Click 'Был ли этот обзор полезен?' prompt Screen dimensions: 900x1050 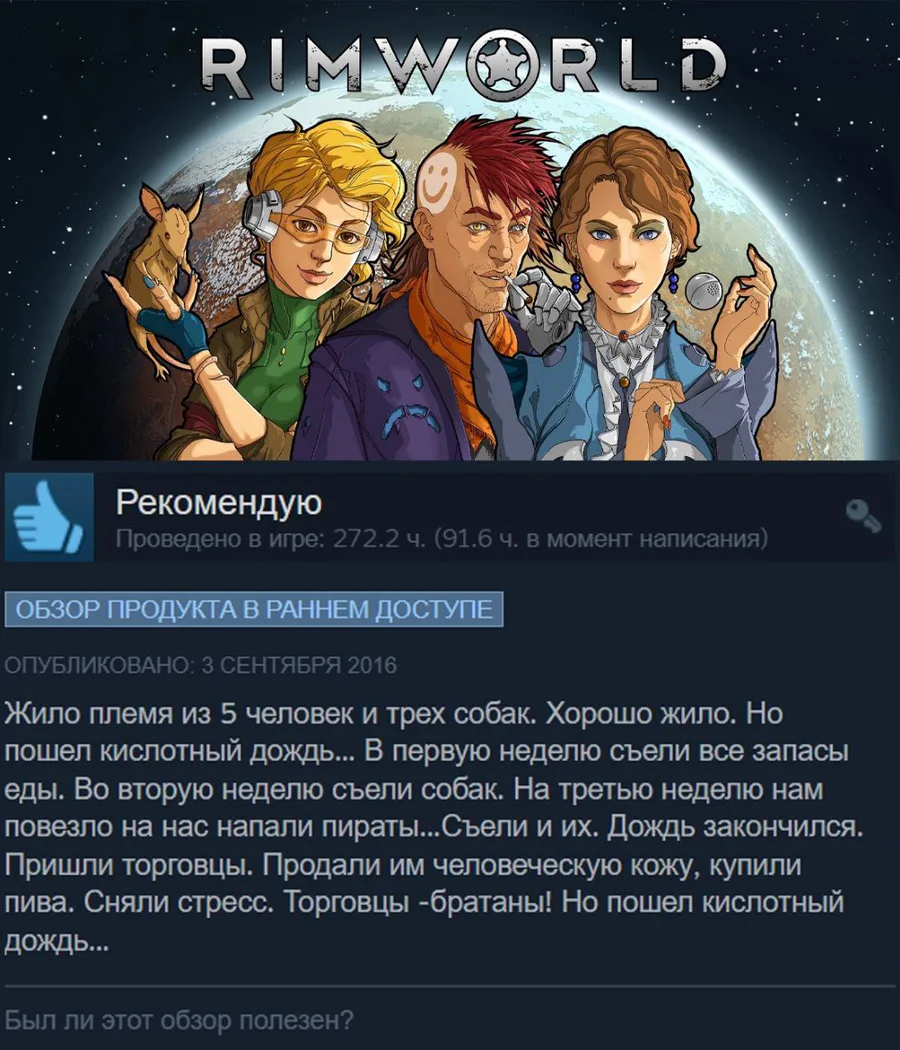(x=179, y=1020)
